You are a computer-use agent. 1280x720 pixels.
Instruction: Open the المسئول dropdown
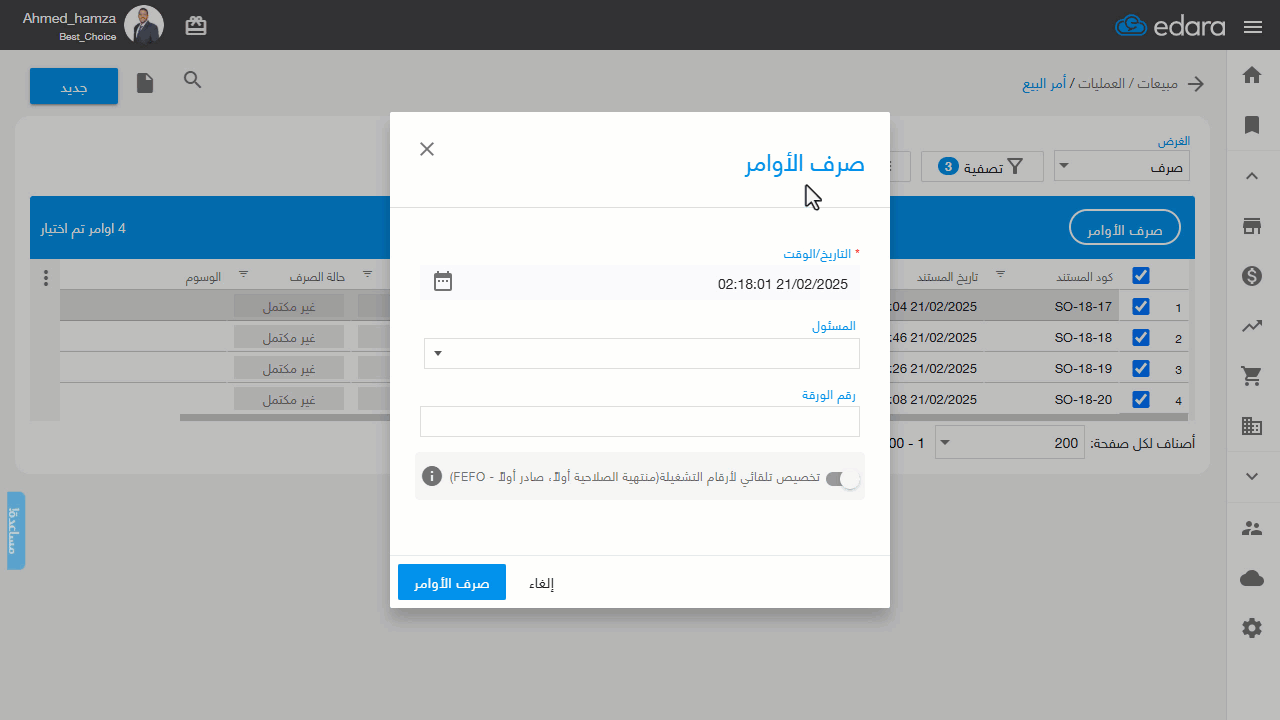(642, 353)
